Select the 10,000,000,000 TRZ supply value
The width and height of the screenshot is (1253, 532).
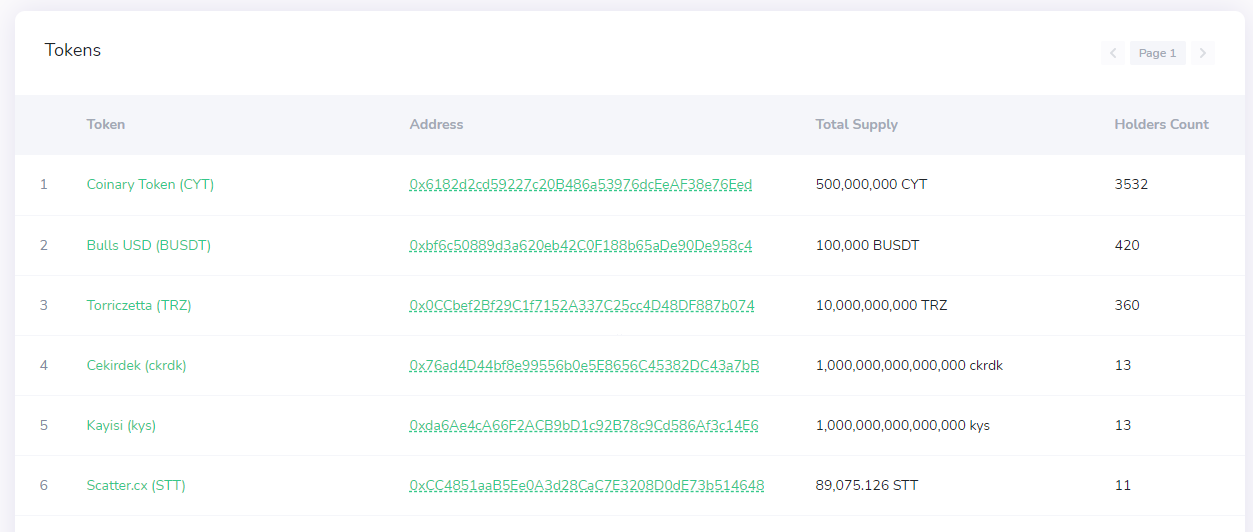[x=881, y=305]
